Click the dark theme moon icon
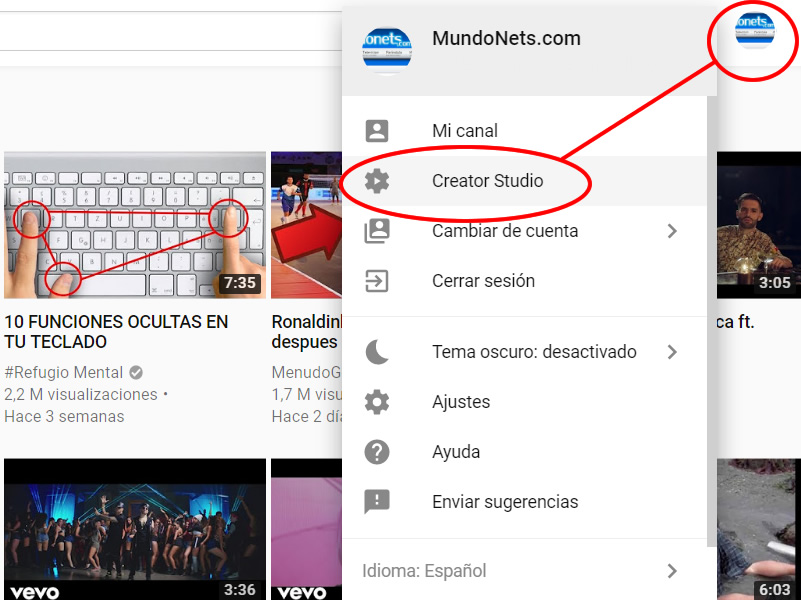Viewport: 801px width, 600px height. point(377,352)
